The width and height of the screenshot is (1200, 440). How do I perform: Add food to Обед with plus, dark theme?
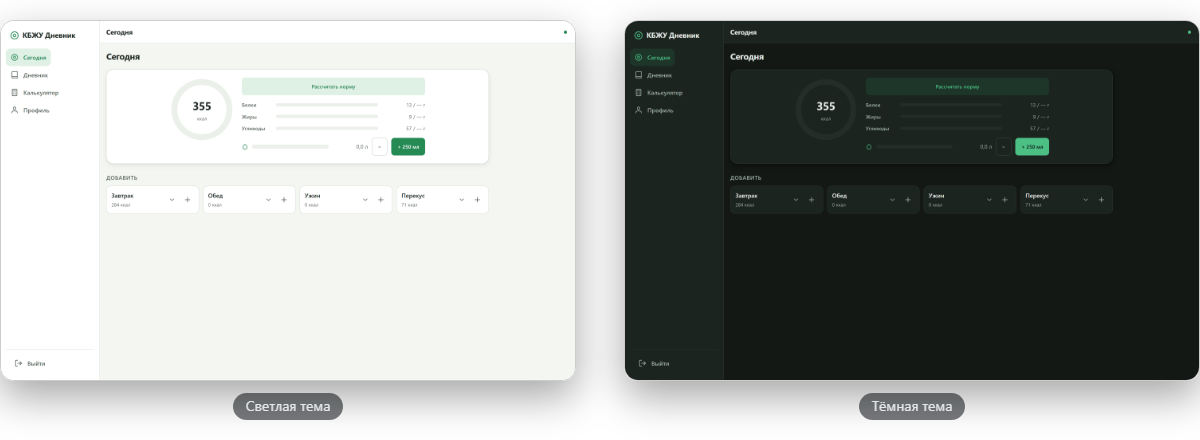point(908,199)
